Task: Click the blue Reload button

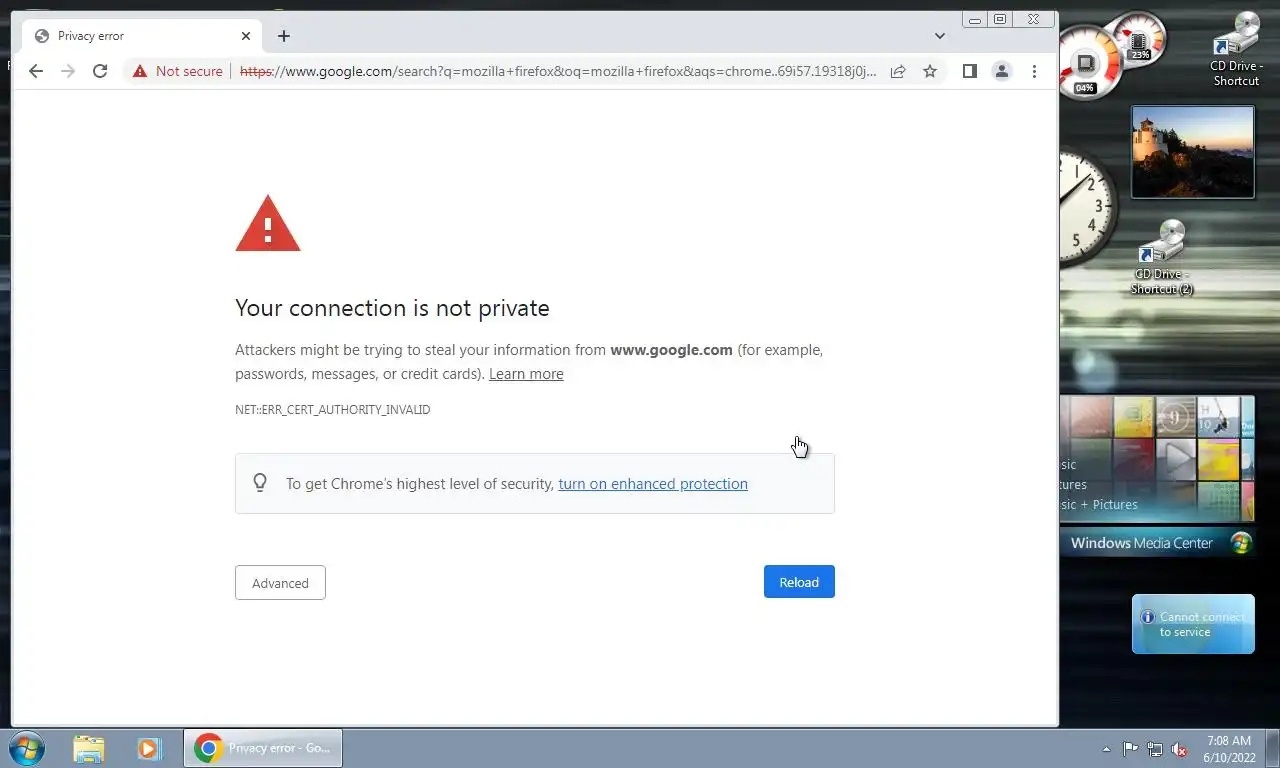Action: click(799, 582)
